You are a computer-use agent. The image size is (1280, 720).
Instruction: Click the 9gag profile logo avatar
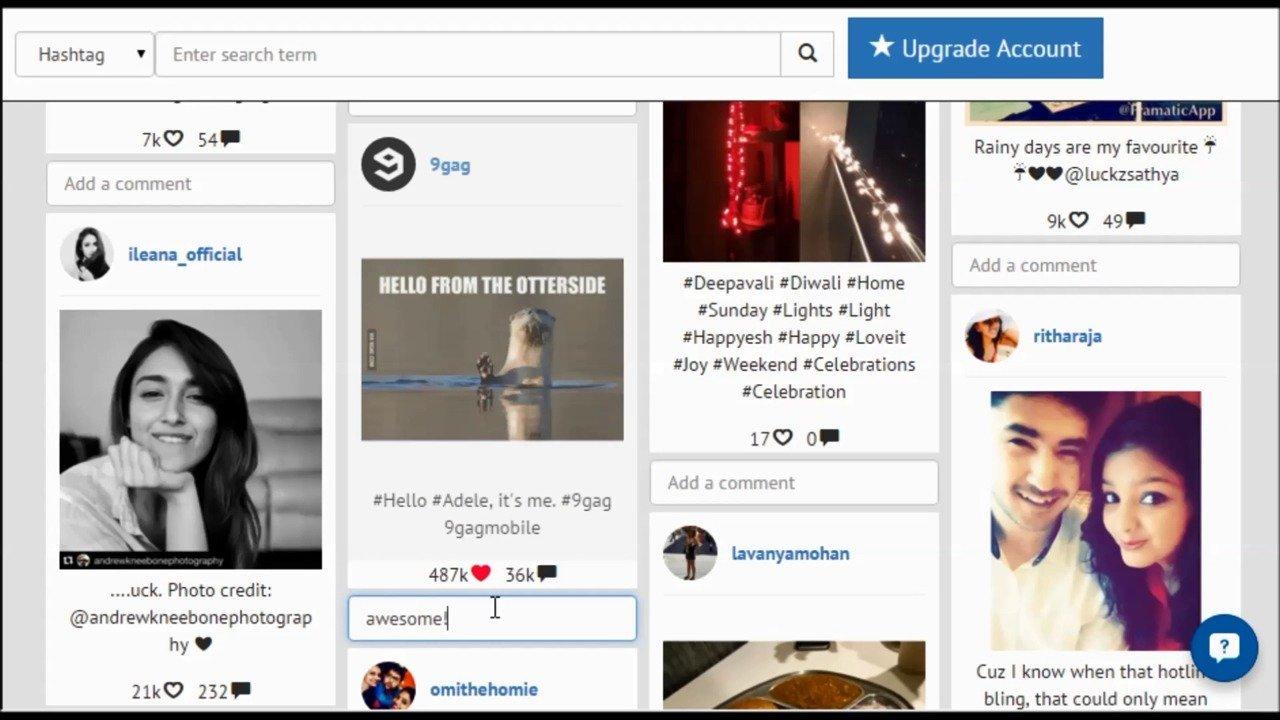point(388,165)
